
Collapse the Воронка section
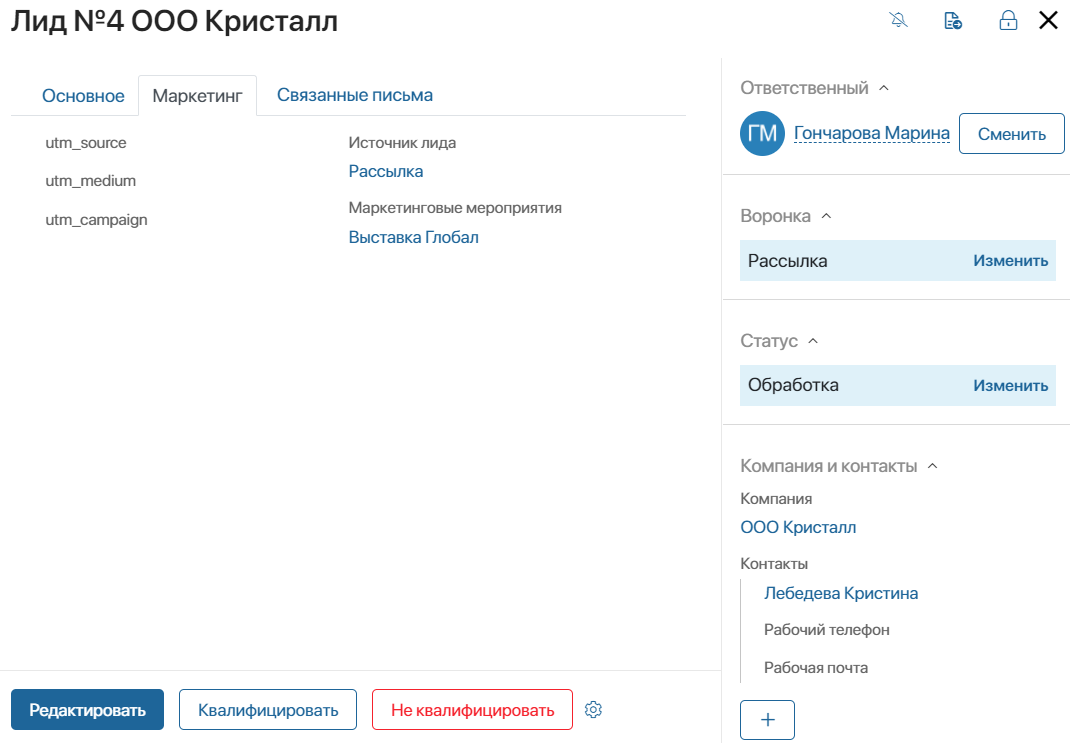(x=826, y=216)
